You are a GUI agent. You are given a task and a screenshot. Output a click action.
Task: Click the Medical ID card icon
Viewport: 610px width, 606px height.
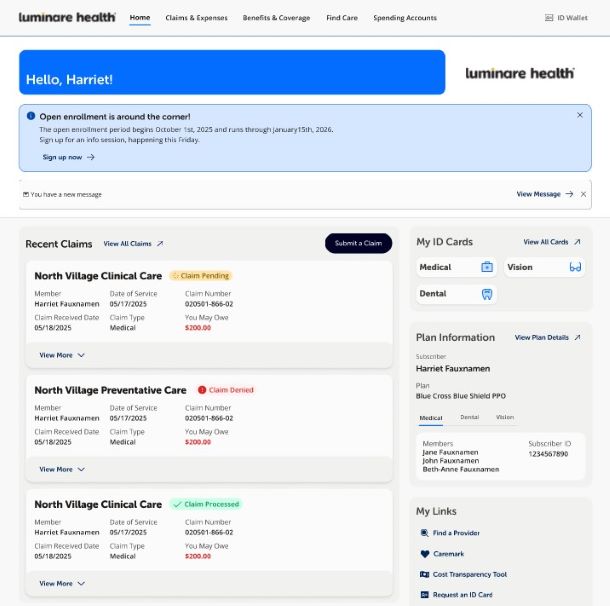(x=487, y=267)
